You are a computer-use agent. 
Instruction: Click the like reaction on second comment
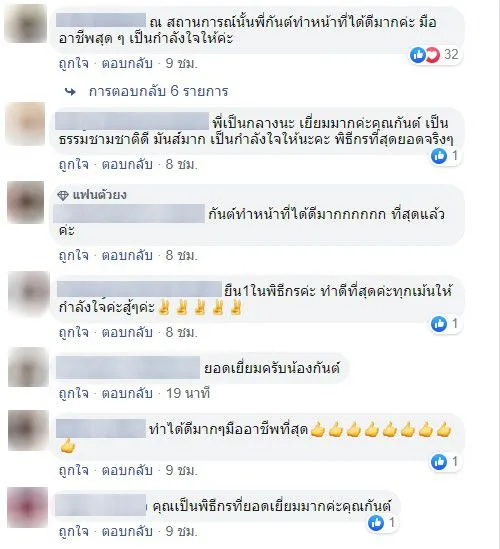tap(439, 155)
